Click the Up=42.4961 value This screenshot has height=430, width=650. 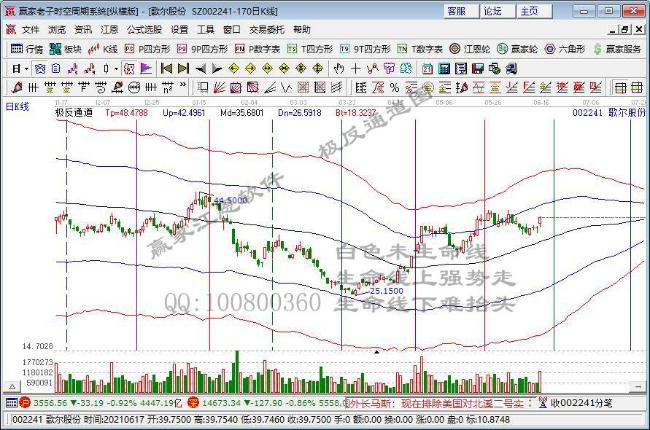click(184, 112)
